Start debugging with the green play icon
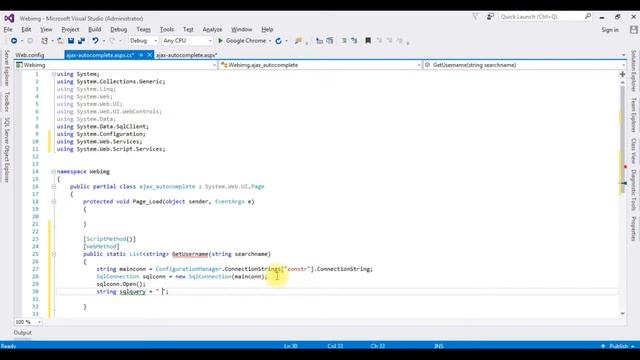The height and width of the screenshot is (360, 640). pyautogui.click(x=220, y=41)
